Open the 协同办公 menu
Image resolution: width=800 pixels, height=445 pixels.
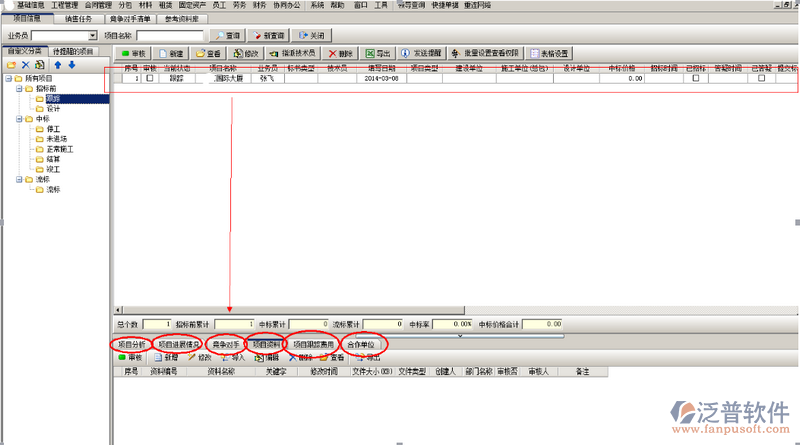point(287,5)
